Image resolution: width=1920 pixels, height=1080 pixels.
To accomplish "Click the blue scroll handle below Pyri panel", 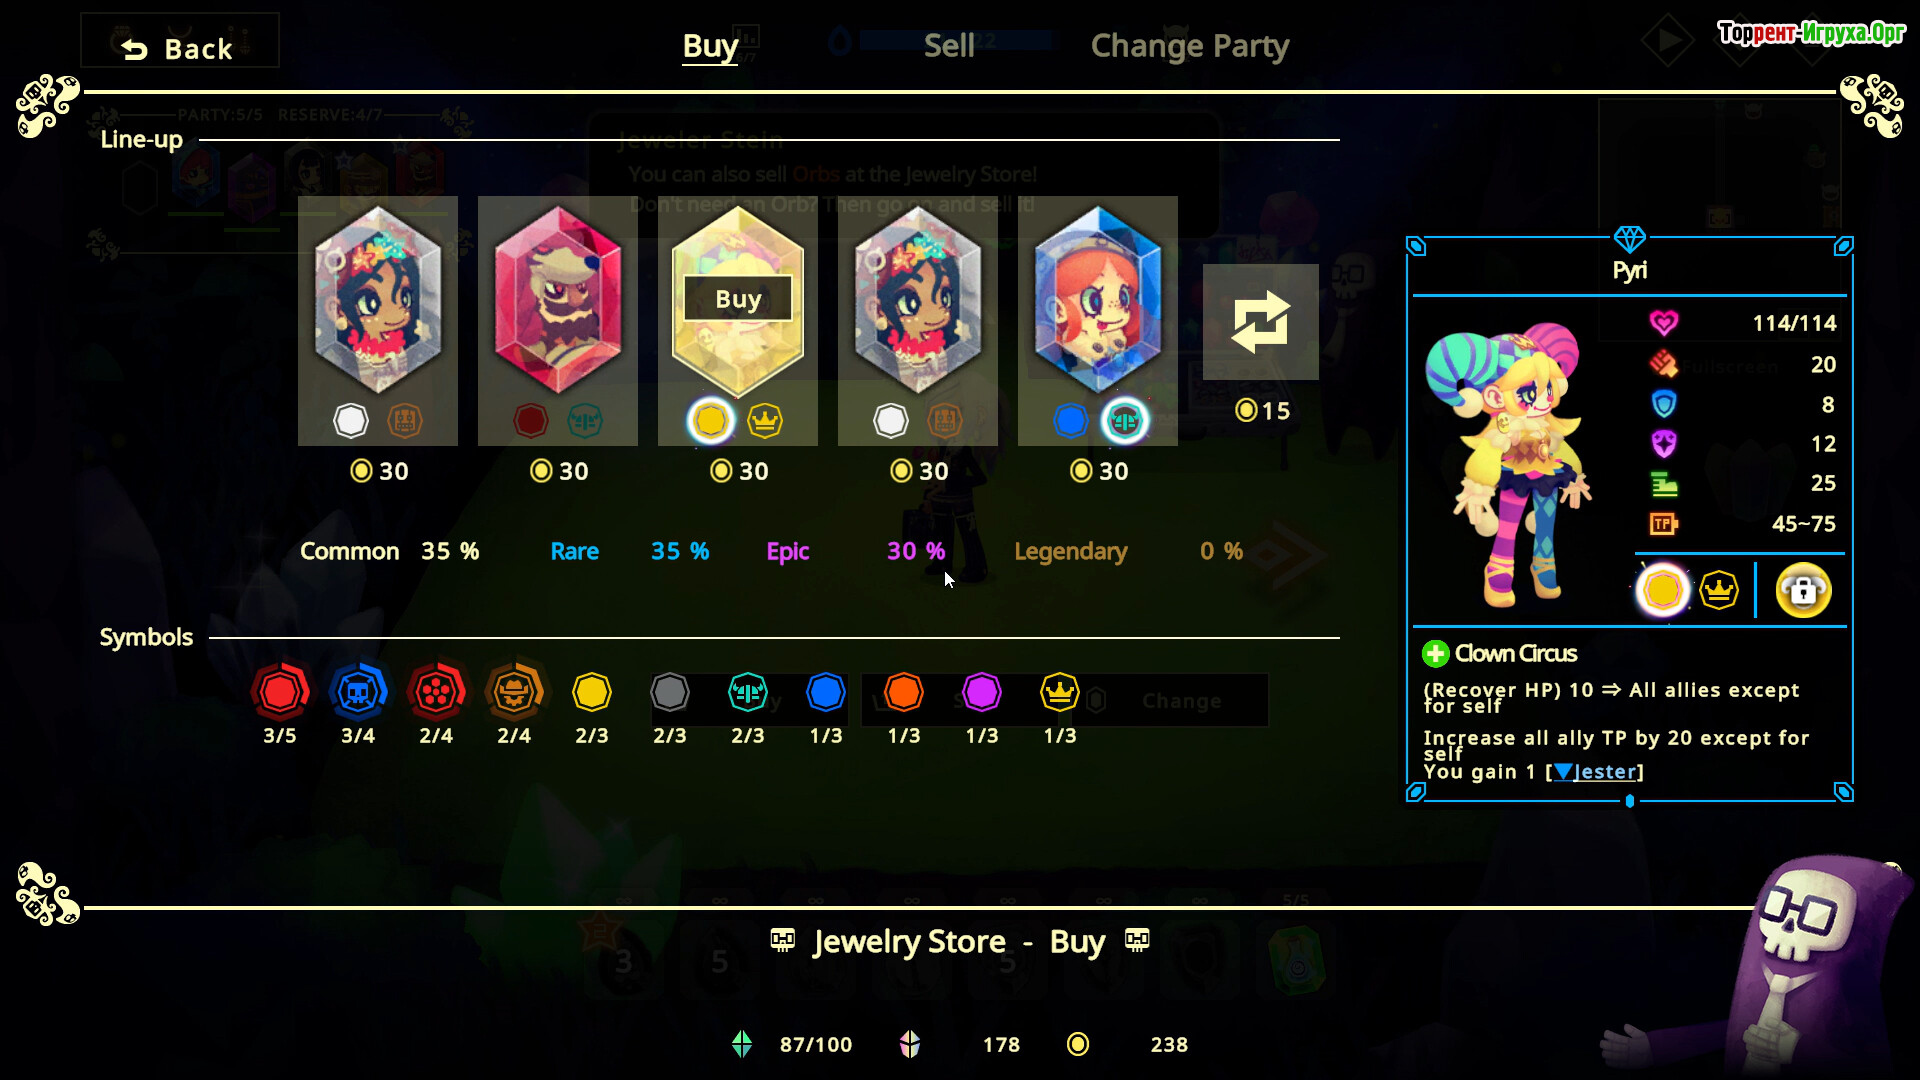I will 1630,801.
